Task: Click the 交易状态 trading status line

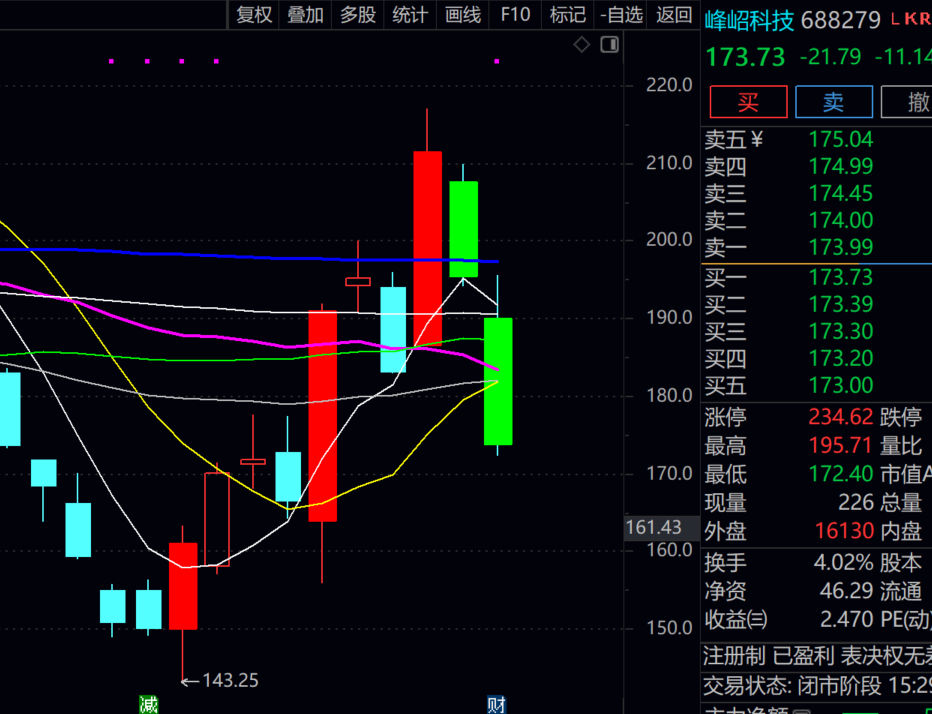Action: click(x=817, y=687)
